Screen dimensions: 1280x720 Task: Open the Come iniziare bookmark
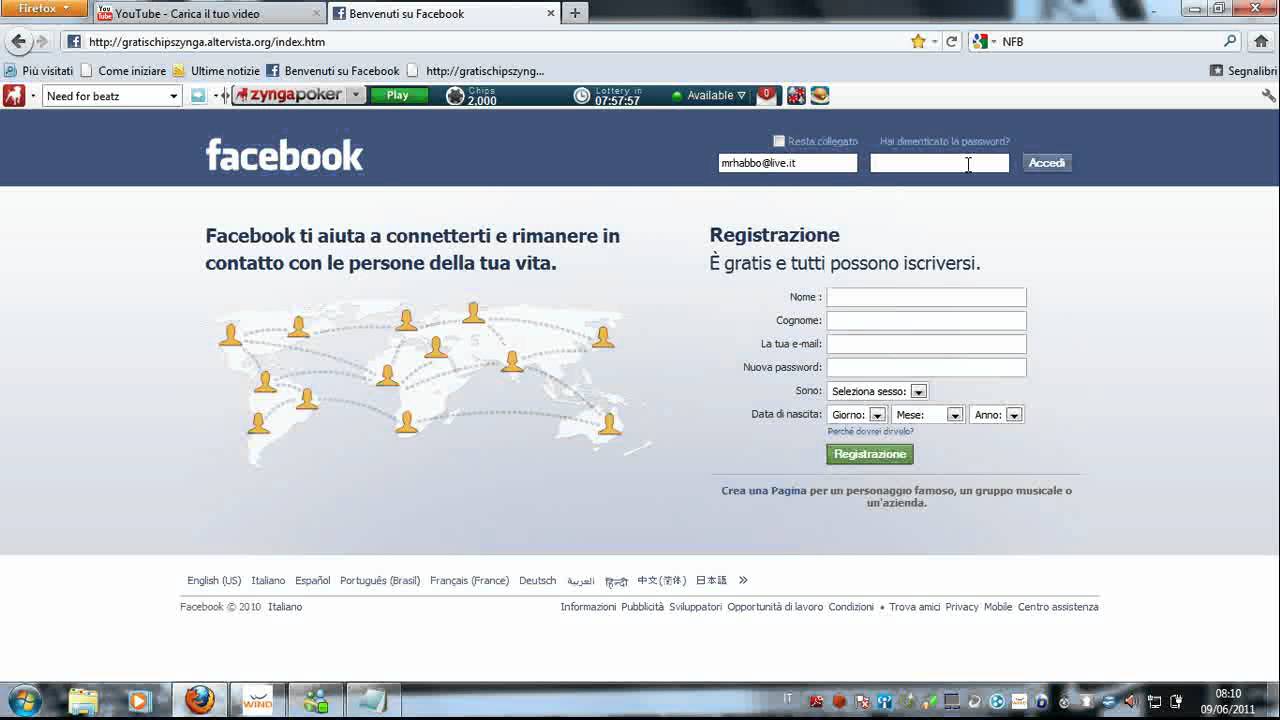tap(123, 71)
